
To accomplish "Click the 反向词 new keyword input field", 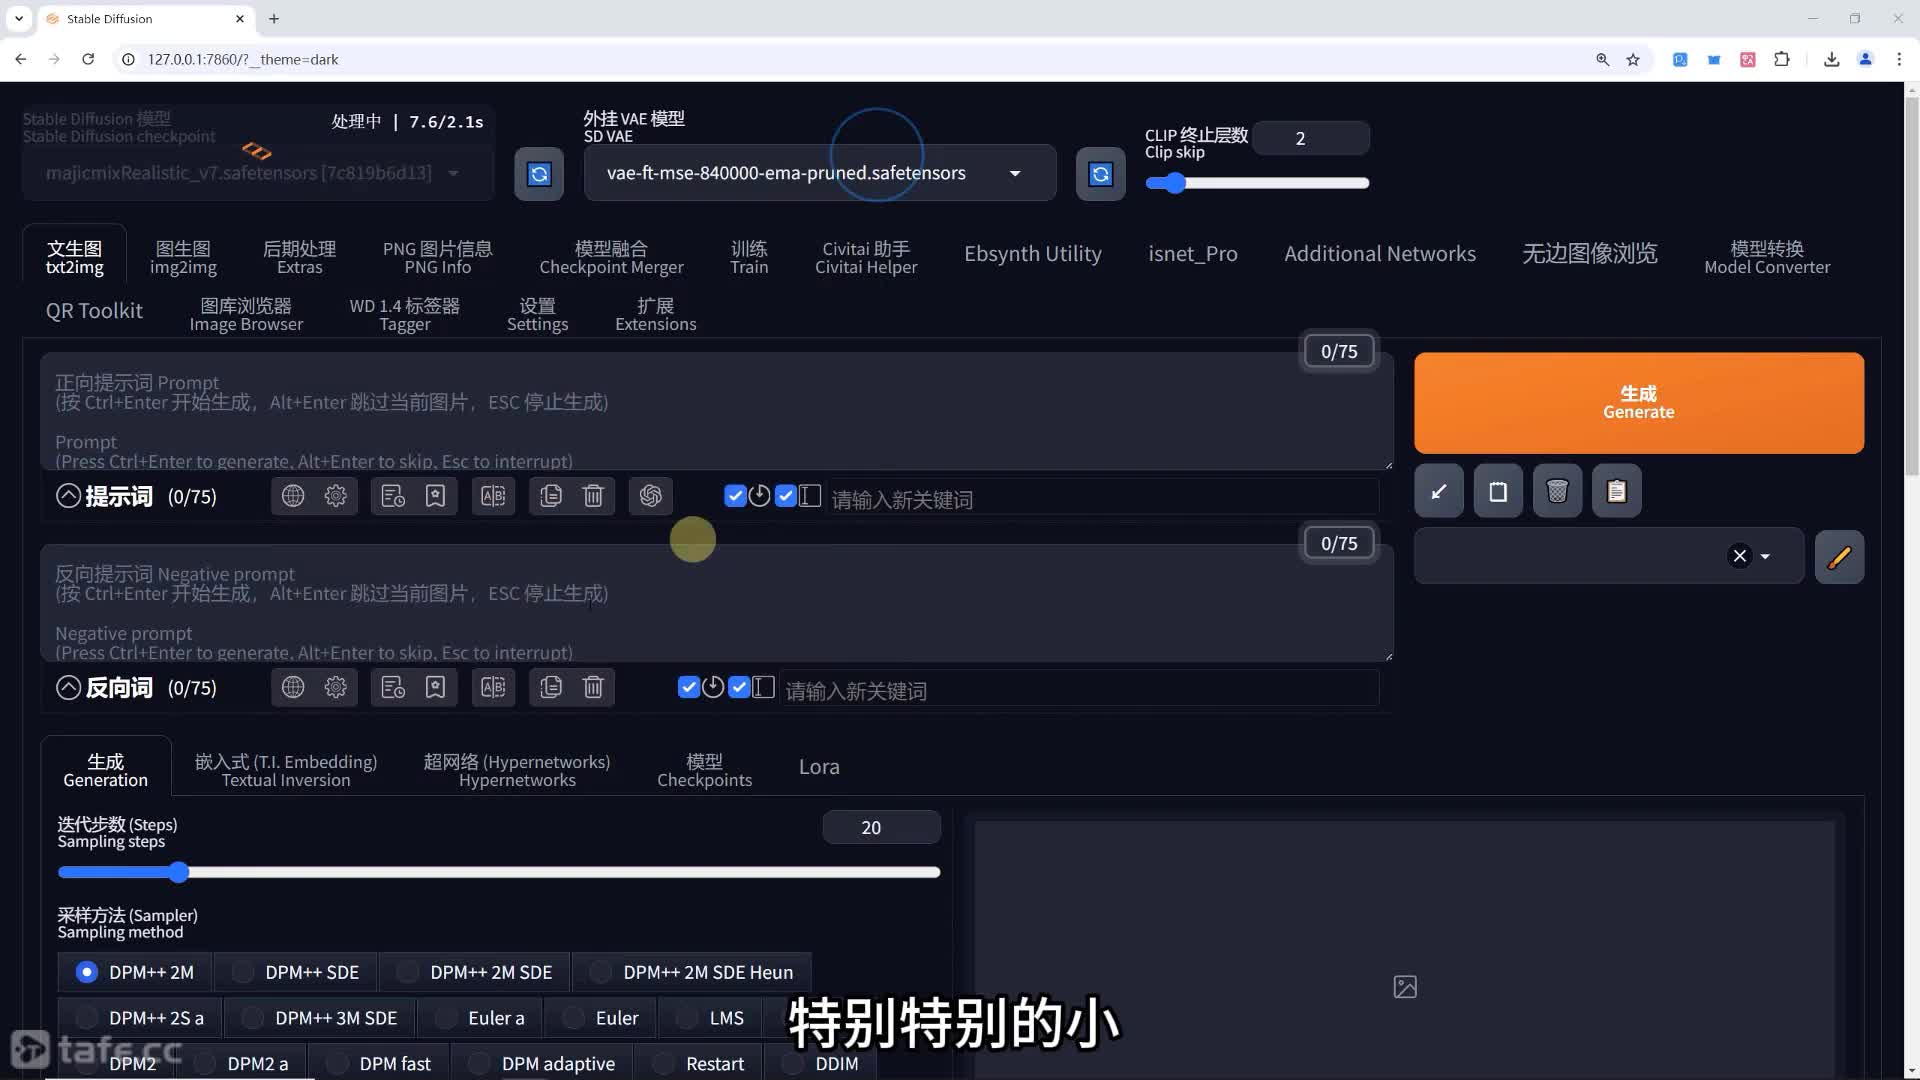I will 1078,690.
